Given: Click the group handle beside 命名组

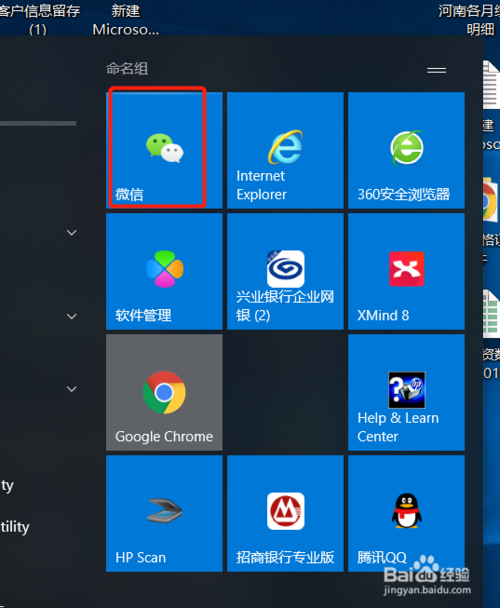Looking at the screenshot, I should pyautogui.click(x=436, y=70).
